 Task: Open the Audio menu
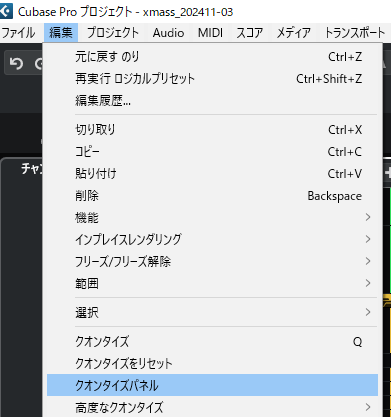coord(168,33)
